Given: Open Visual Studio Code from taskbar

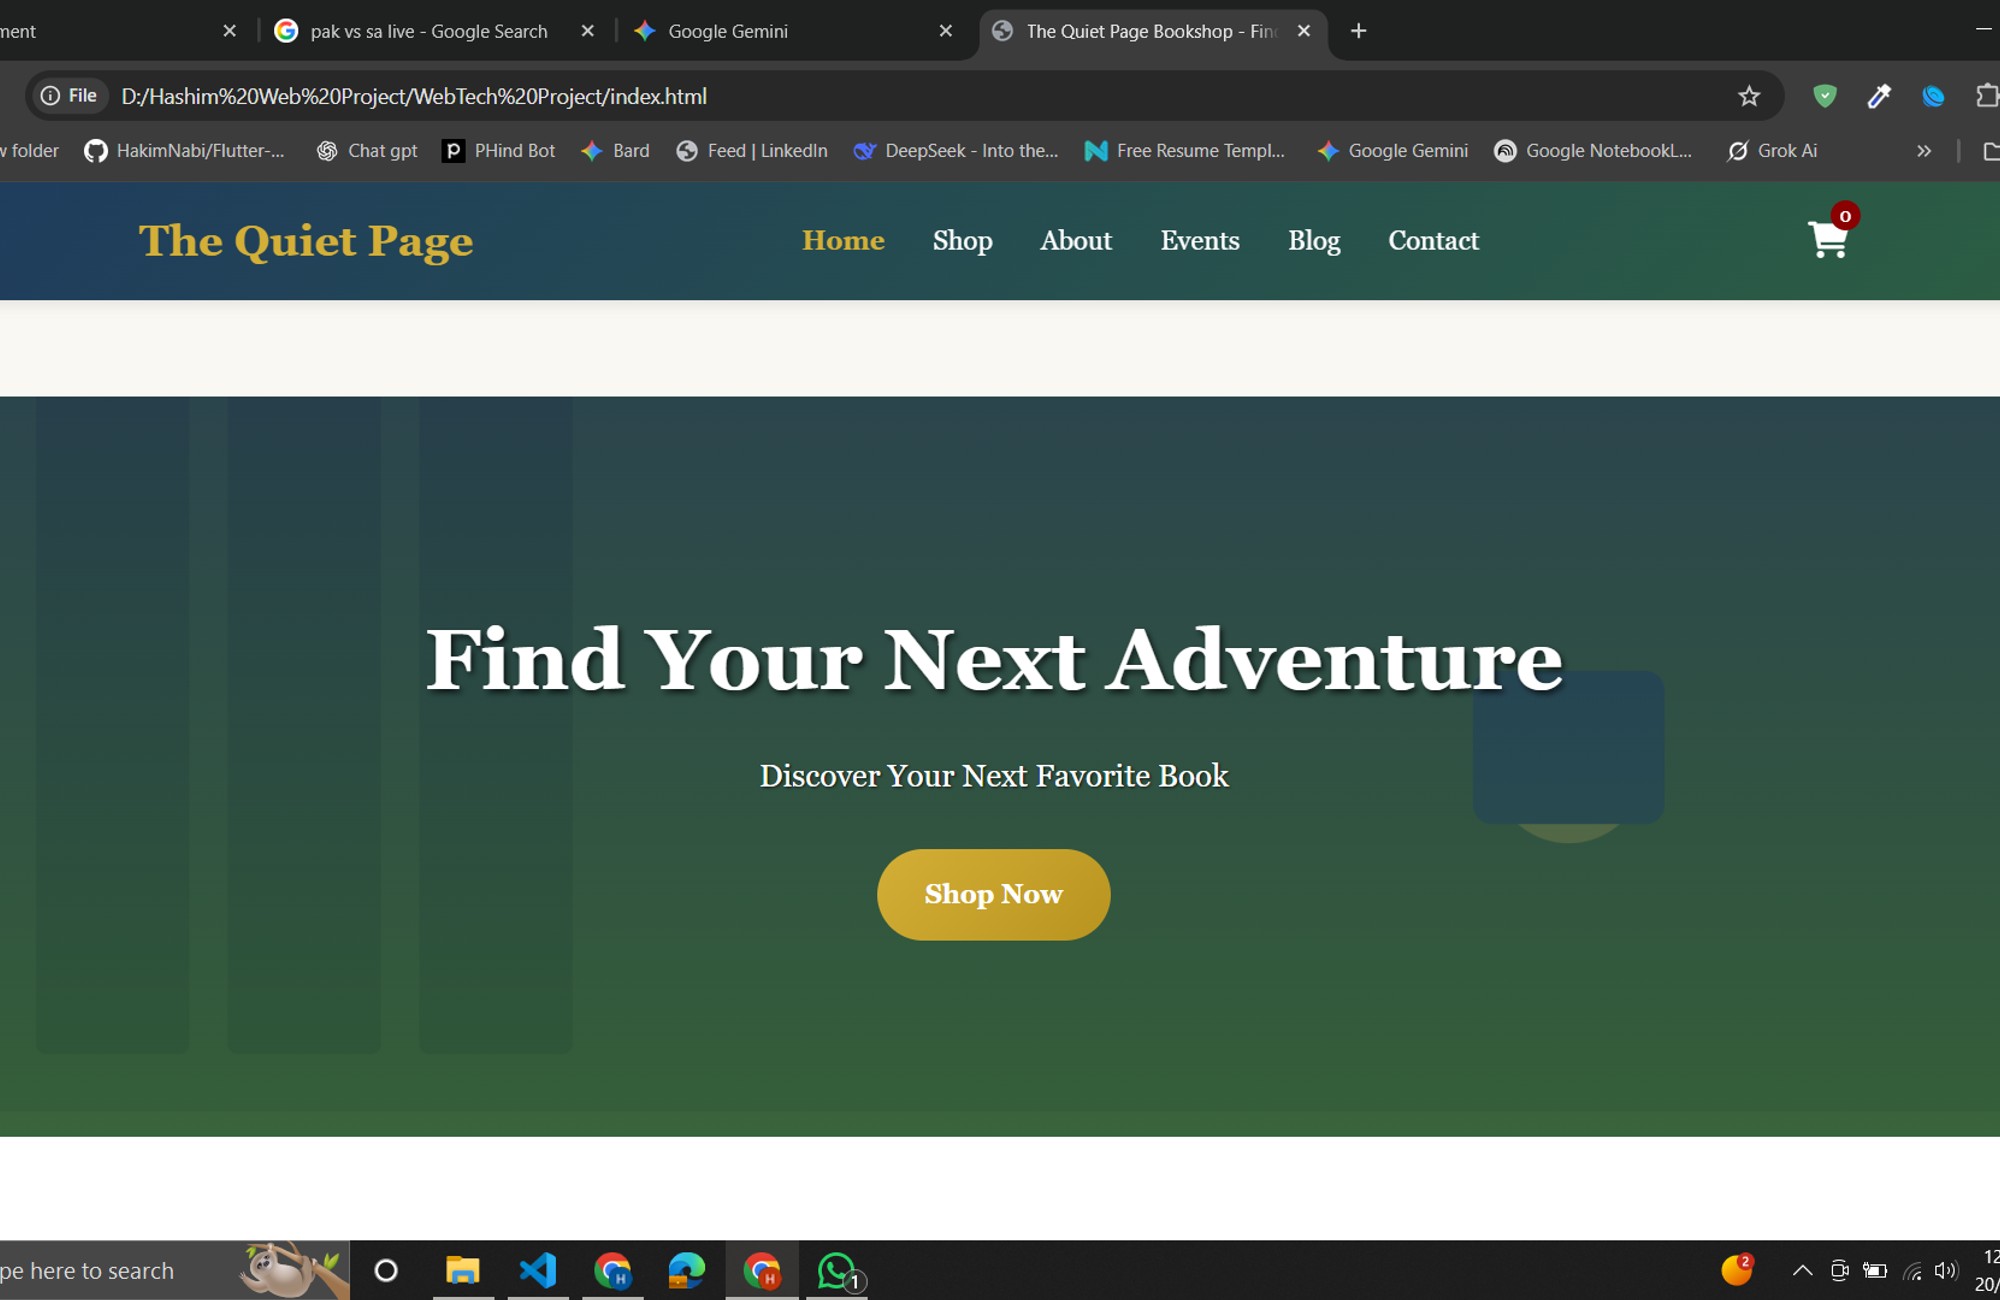Looking at the screenshot, I should (538, 1270).
